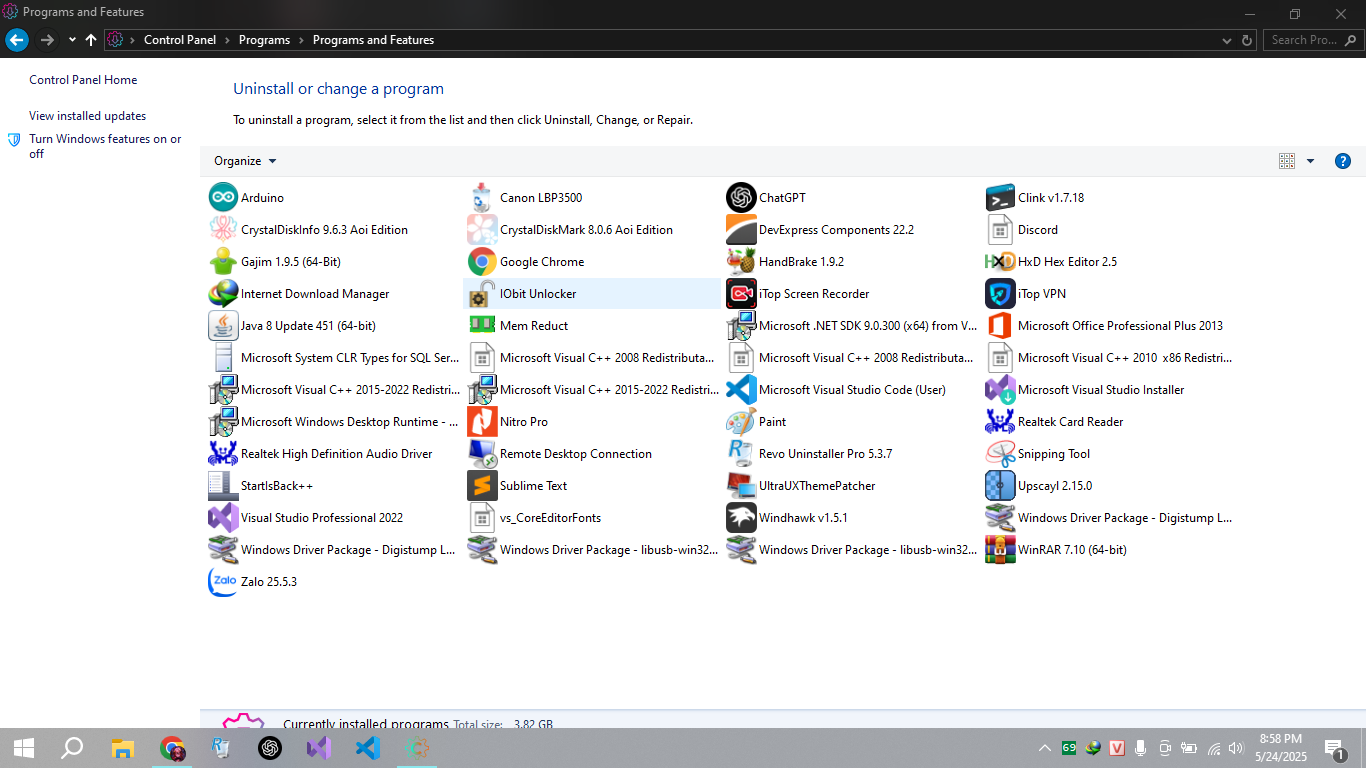Image resolution: width=1366 pixels, height=768 pixels.
Task: Click the iTop VPN shield icon
Action: pyautogui.click(x=1000, y=293)
